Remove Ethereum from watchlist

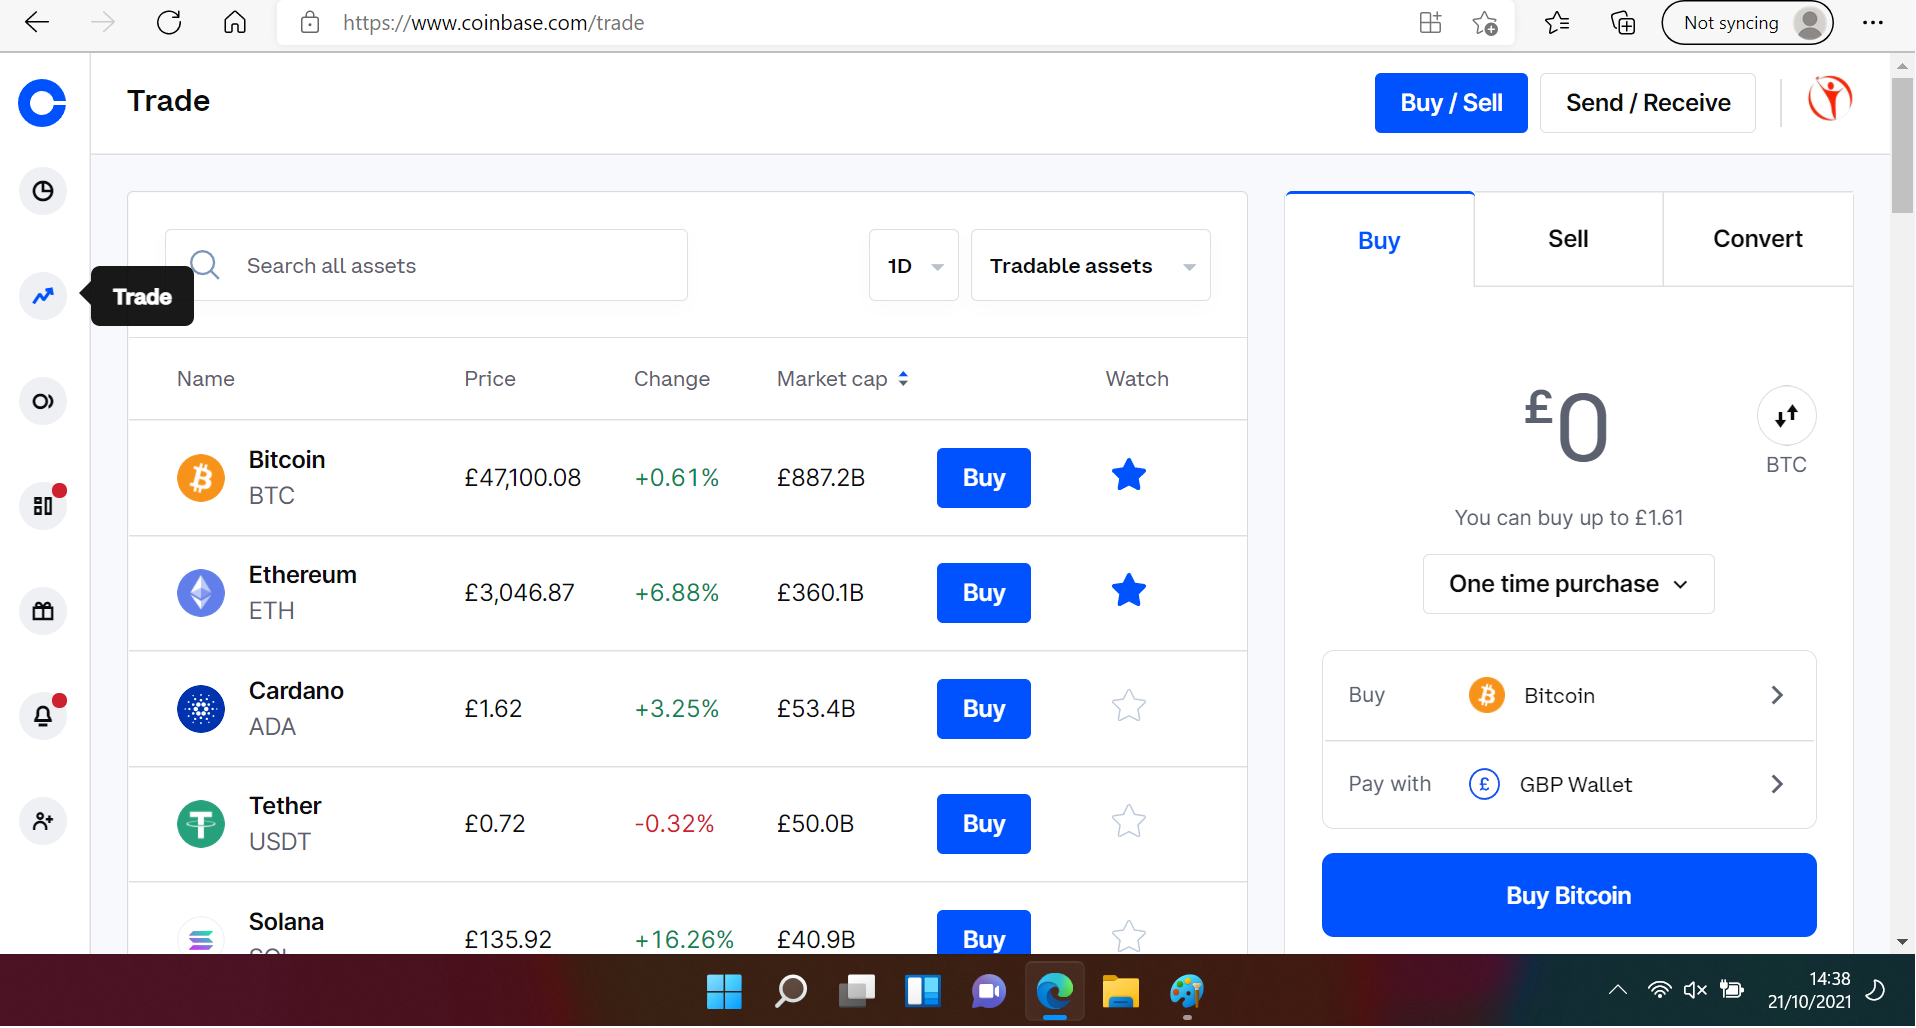tap(1129, 590)
